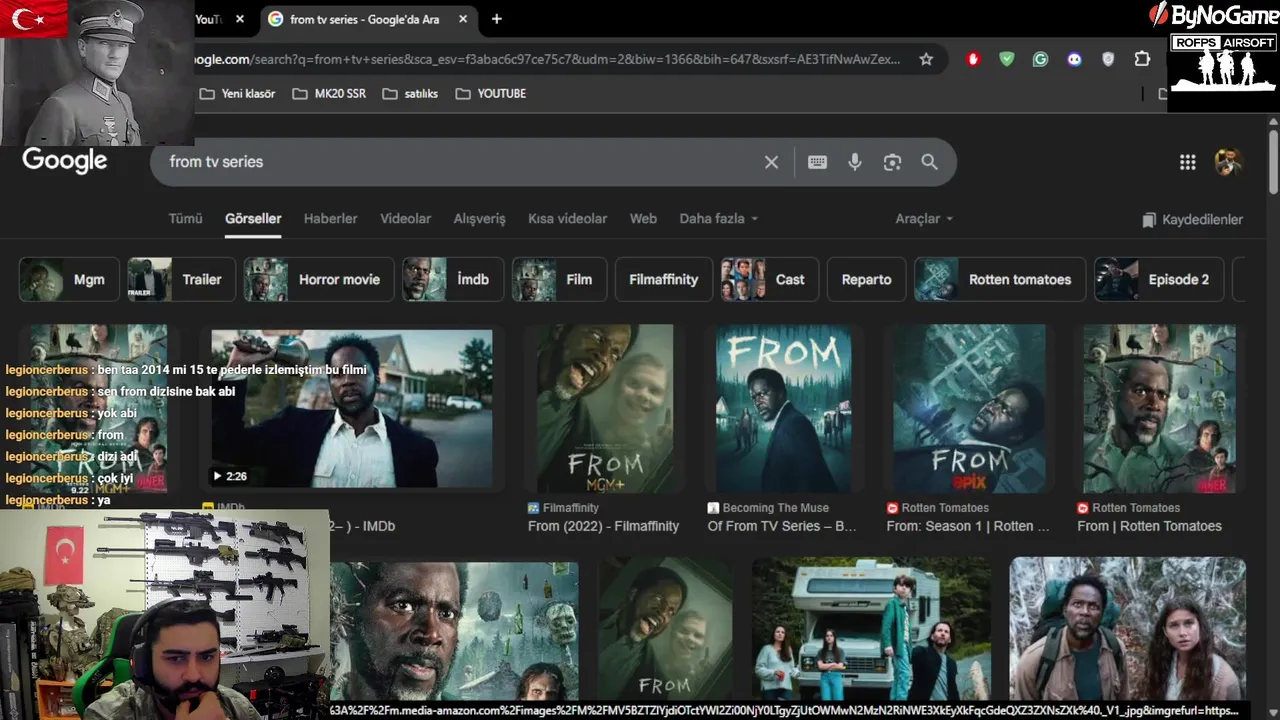Open the Kısa videolar tab

coord(567,218)
